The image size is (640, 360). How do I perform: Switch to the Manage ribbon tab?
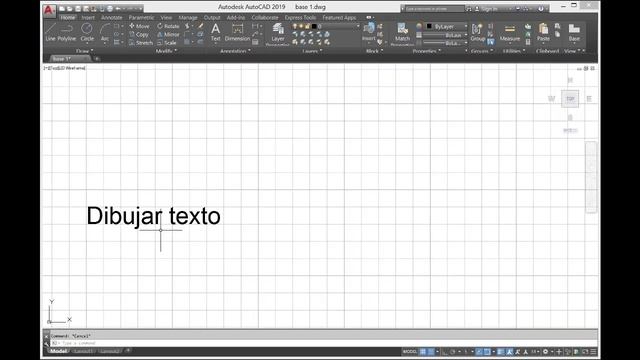(x=188, y=18)
